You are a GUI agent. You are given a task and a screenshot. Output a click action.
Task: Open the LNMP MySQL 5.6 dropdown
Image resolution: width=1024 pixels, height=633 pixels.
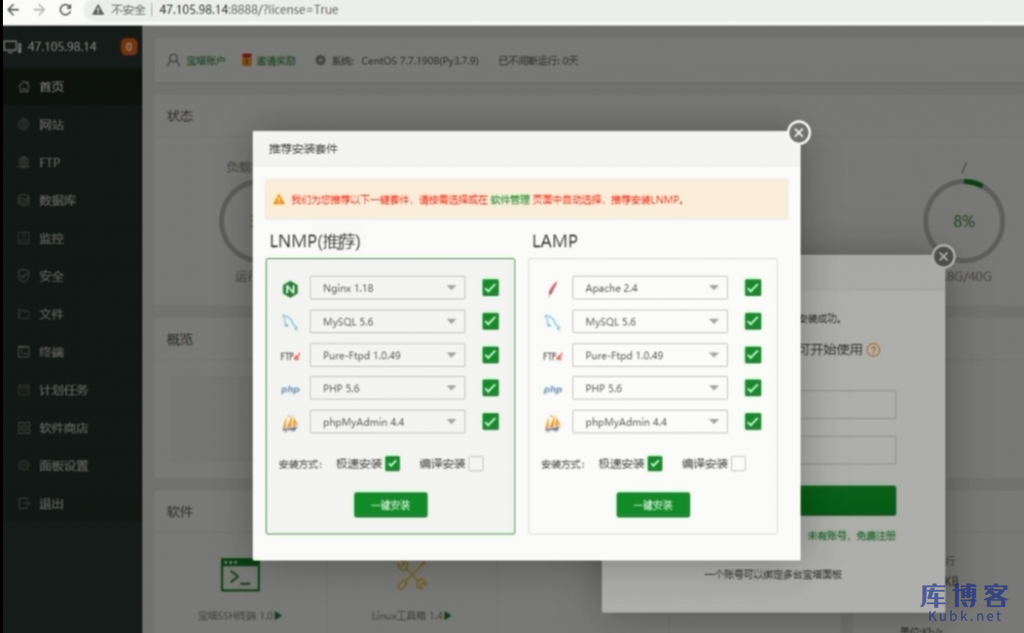click(387, 321)
